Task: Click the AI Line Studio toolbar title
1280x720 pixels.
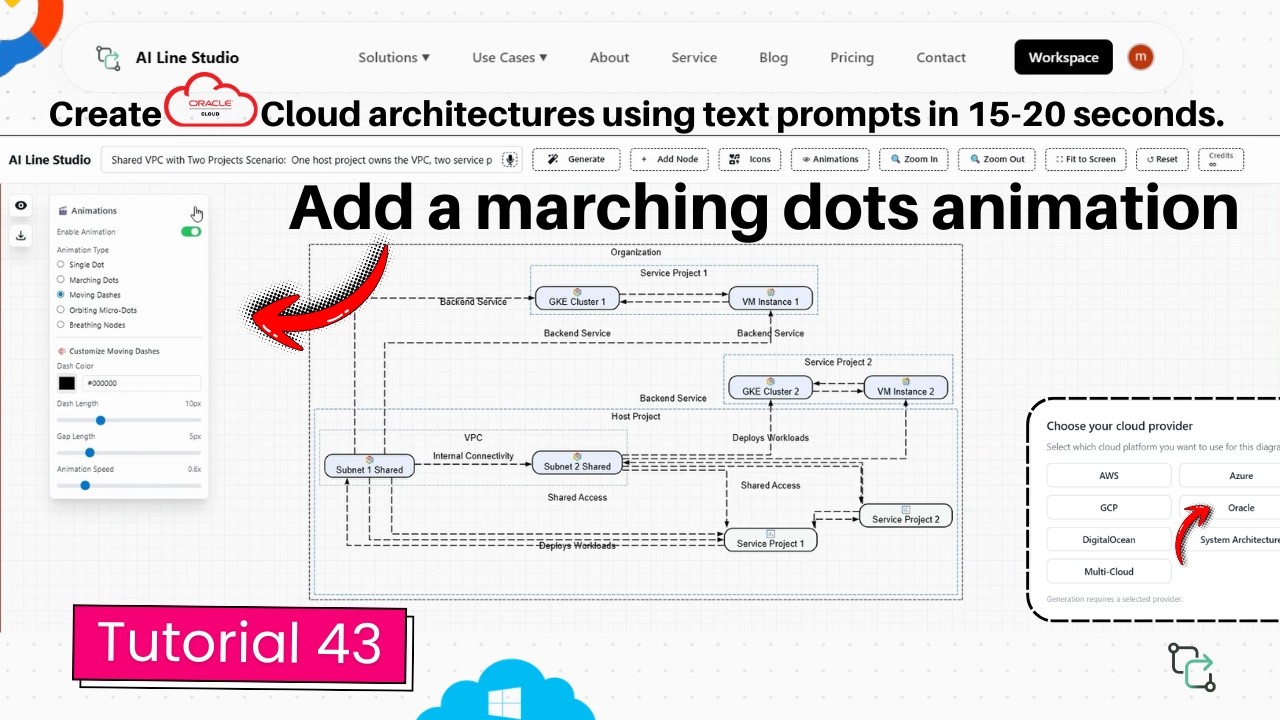Action: 50,160
